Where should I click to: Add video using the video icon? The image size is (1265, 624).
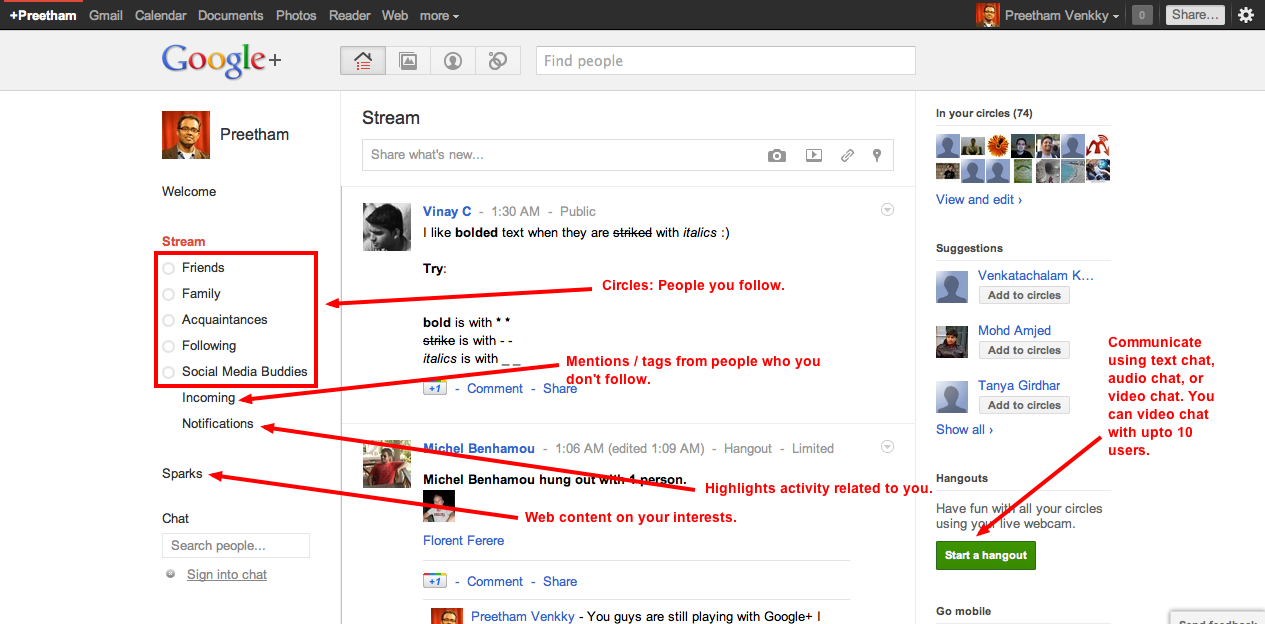pos(814,155)
